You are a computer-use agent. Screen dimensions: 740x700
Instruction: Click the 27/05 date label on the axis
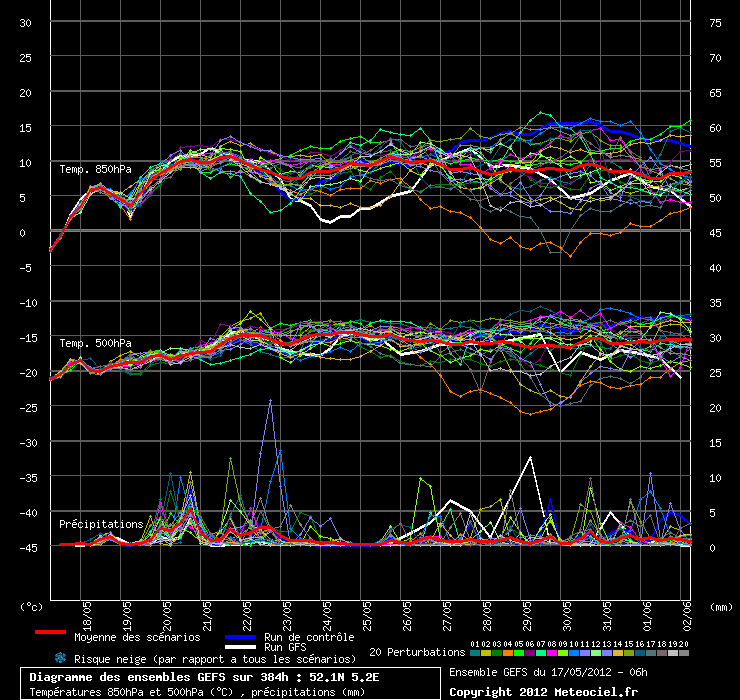tap(447, 616)
